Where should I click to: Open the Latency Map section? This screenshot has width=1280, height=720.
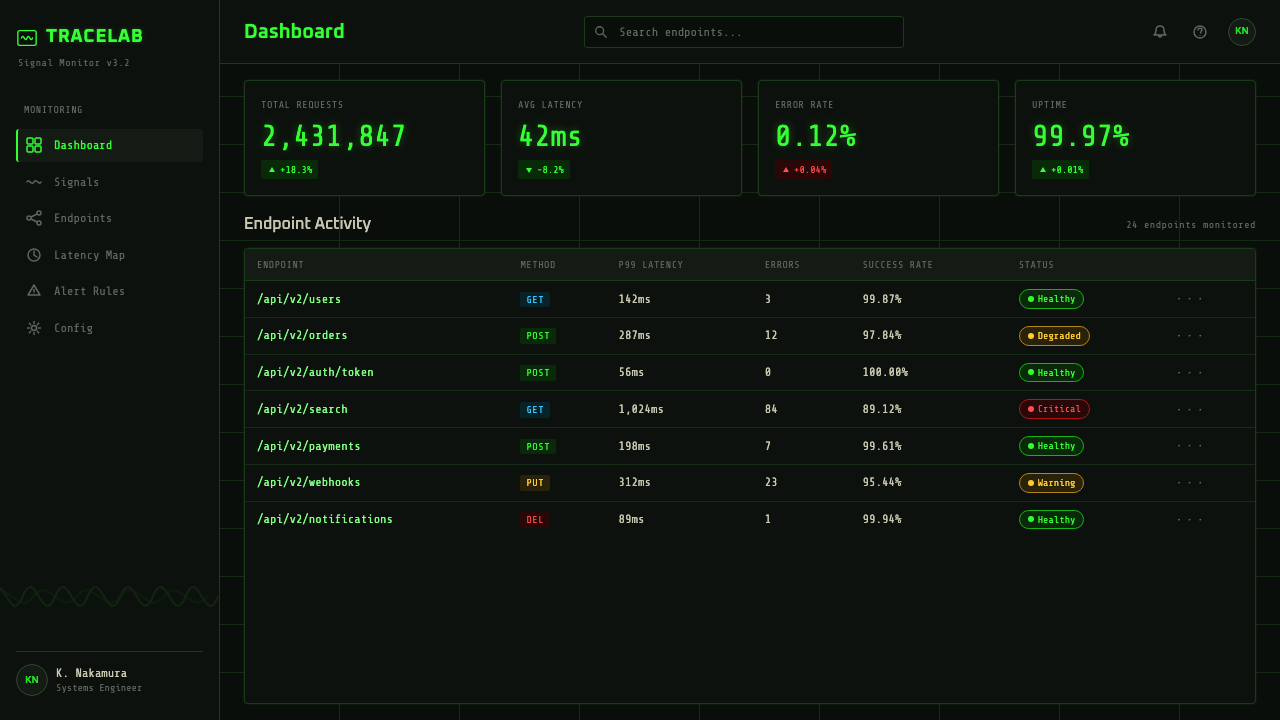[x=110, y=255]
